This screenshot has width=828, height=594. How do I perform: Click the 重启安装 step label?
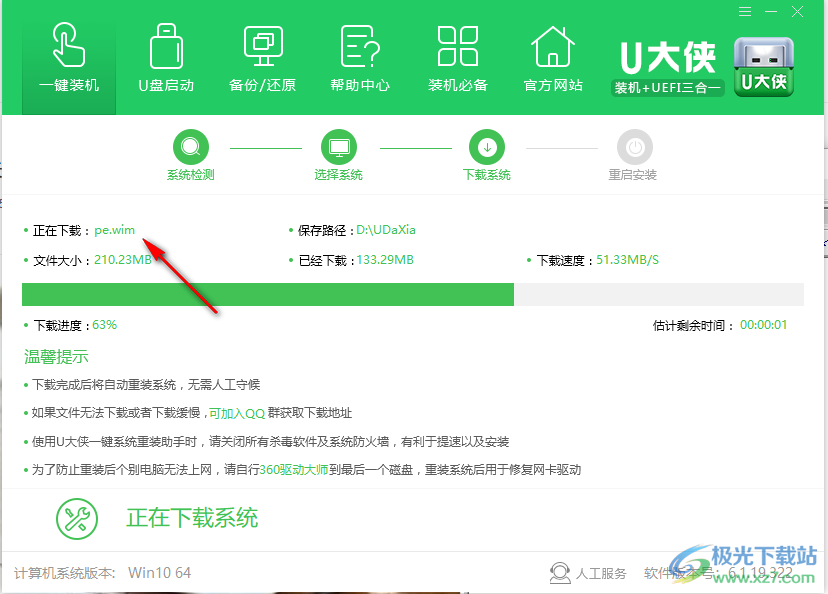tap(633, 175)
